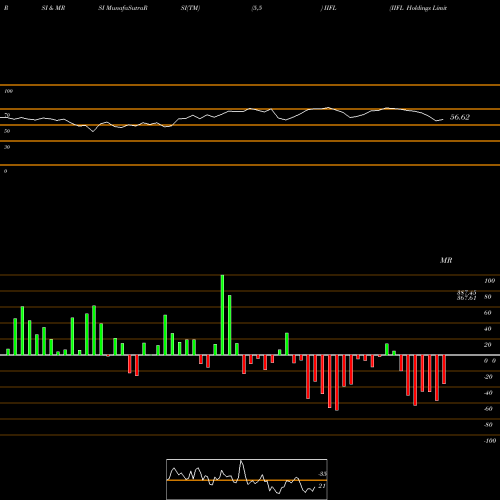The height and width of the screenshot is (500, 500).
Task: Click the 30 level label on RSI axis
Action: tap(7, 147)
